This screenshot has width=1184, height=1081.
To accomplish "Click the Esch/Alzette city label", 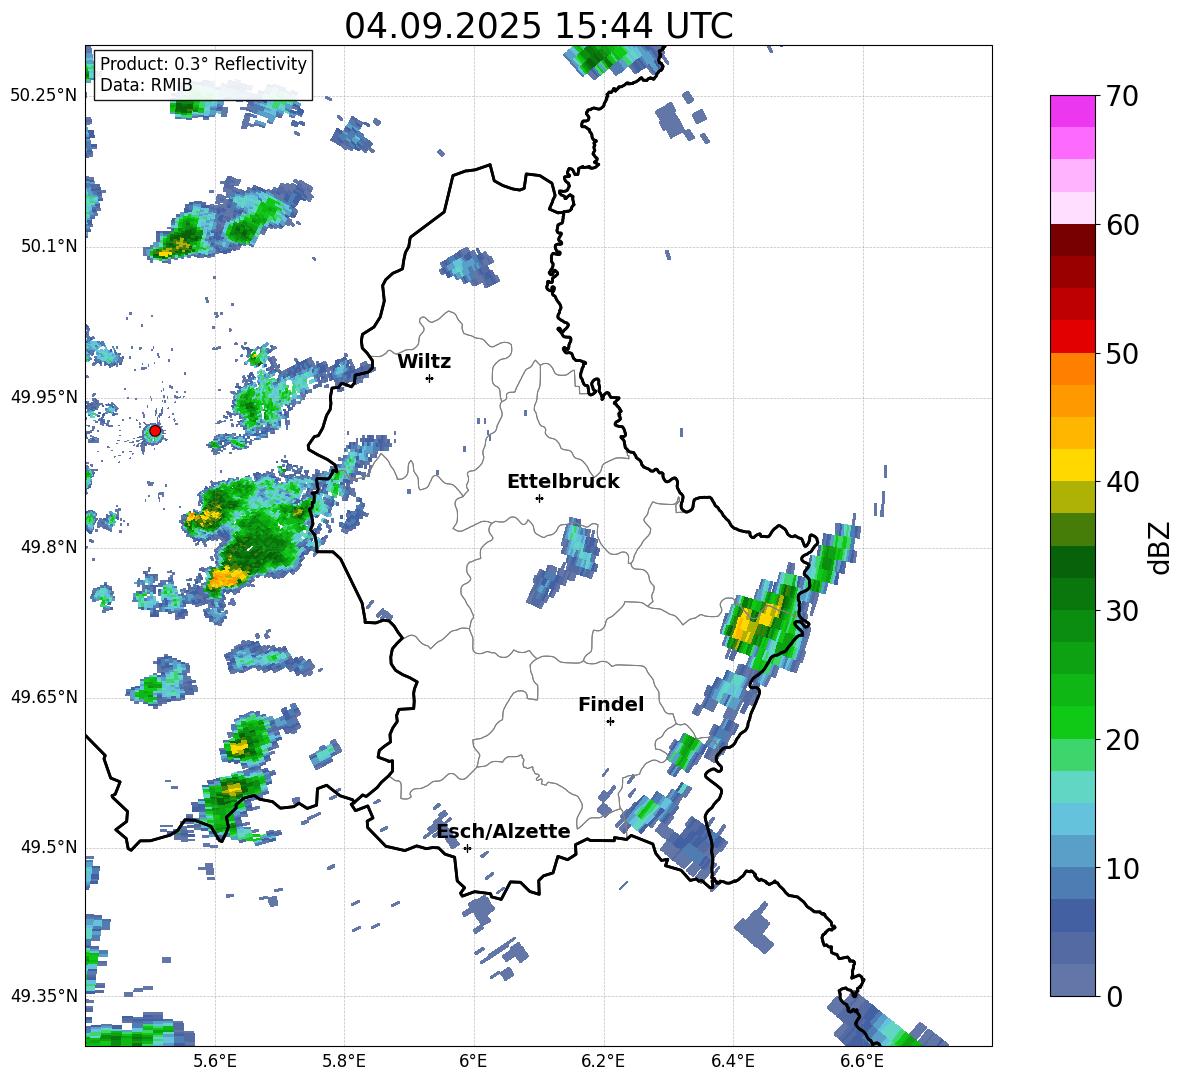I will pos(504,831).
